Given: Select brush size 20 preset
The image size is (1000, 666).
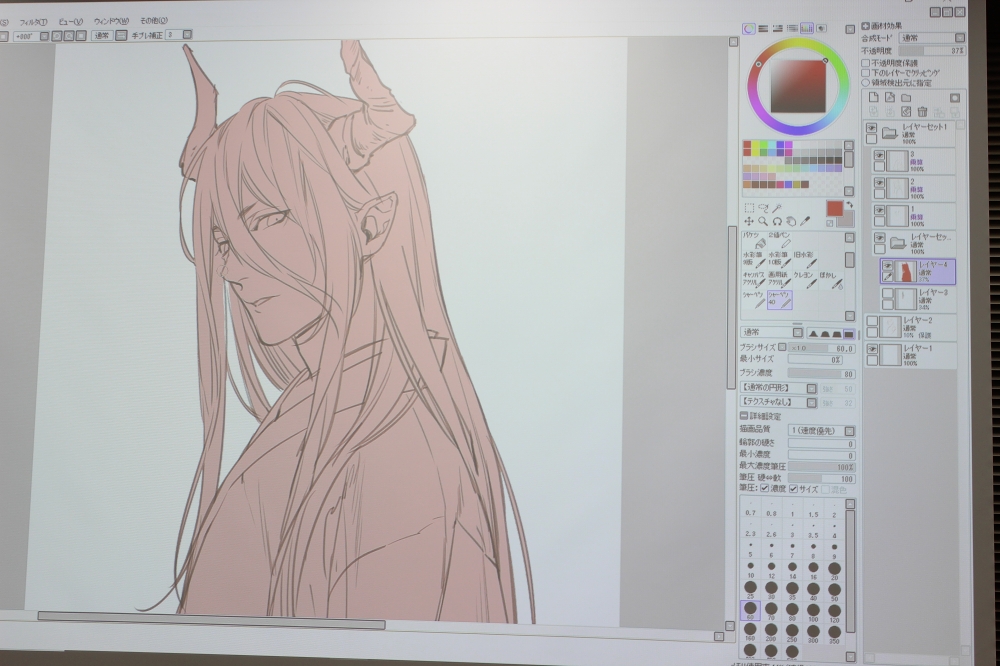Looking at the screenshot, I should point(834,570).
